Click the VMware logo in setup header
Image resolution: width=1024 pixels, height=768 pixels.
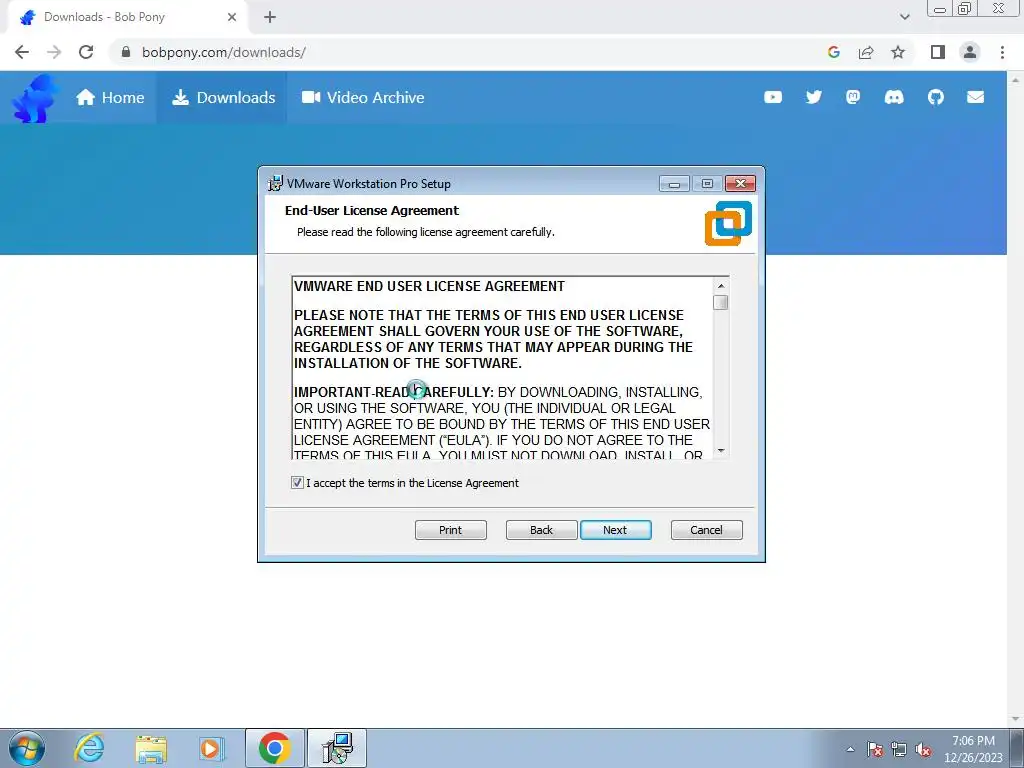click(728, 223)
